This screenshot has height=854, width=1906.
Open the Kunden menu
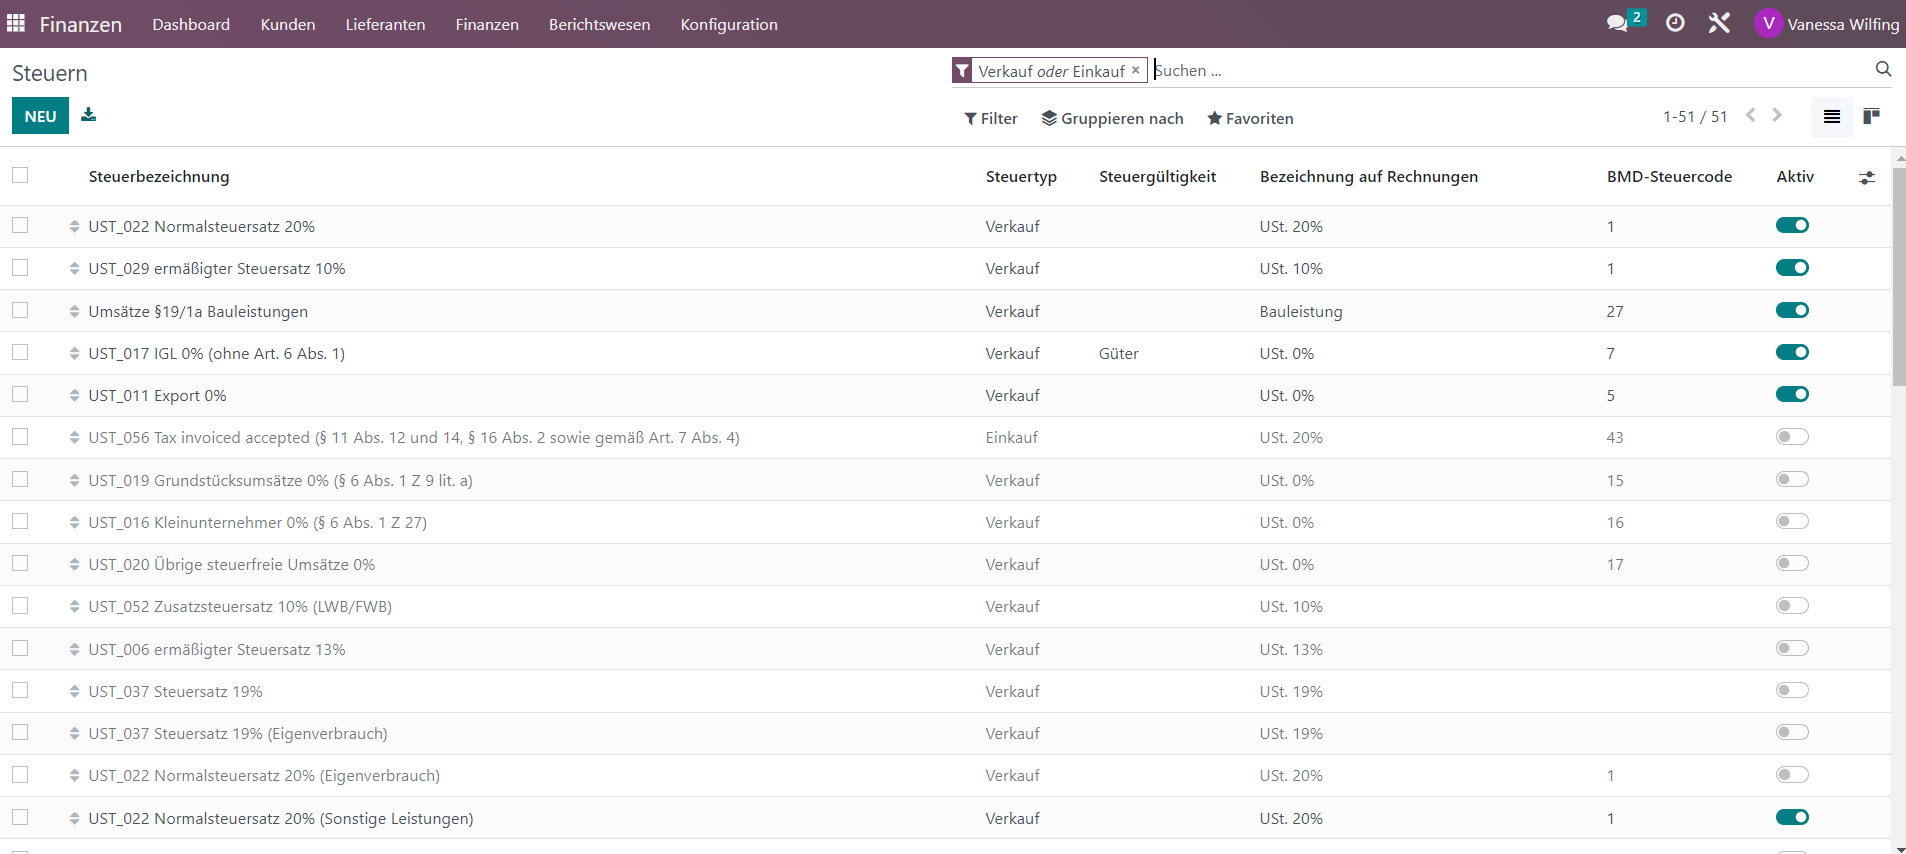[x=288, y=24]
